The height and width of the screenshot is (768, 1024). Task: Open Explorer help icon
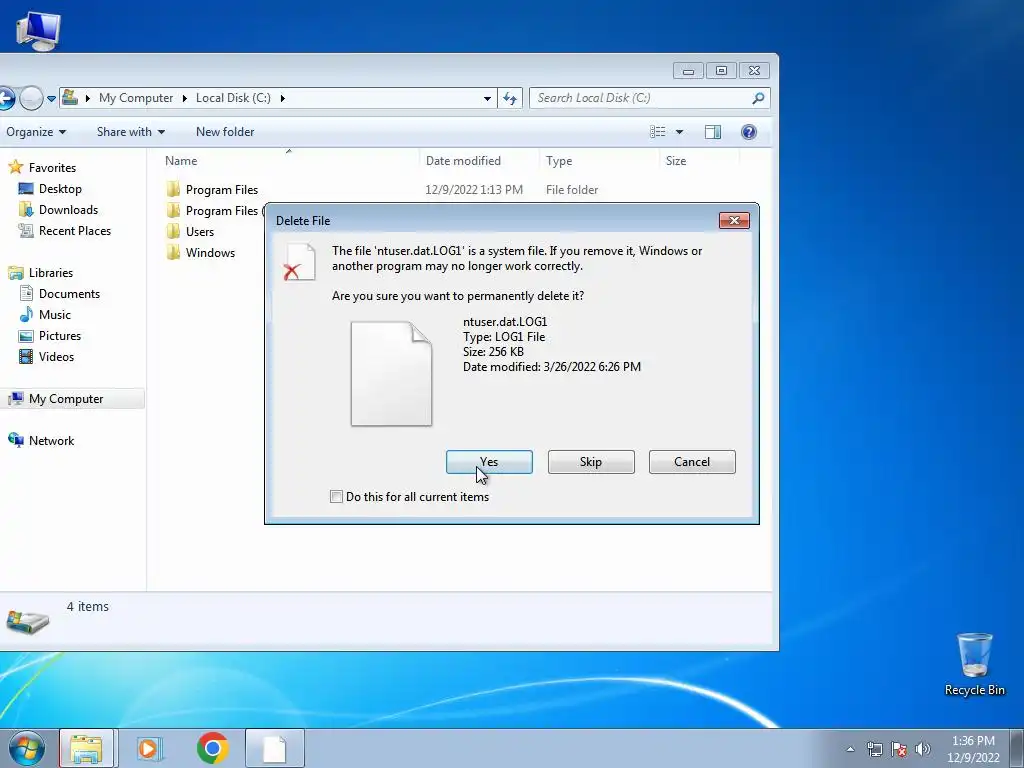click(x=749, y=132)
